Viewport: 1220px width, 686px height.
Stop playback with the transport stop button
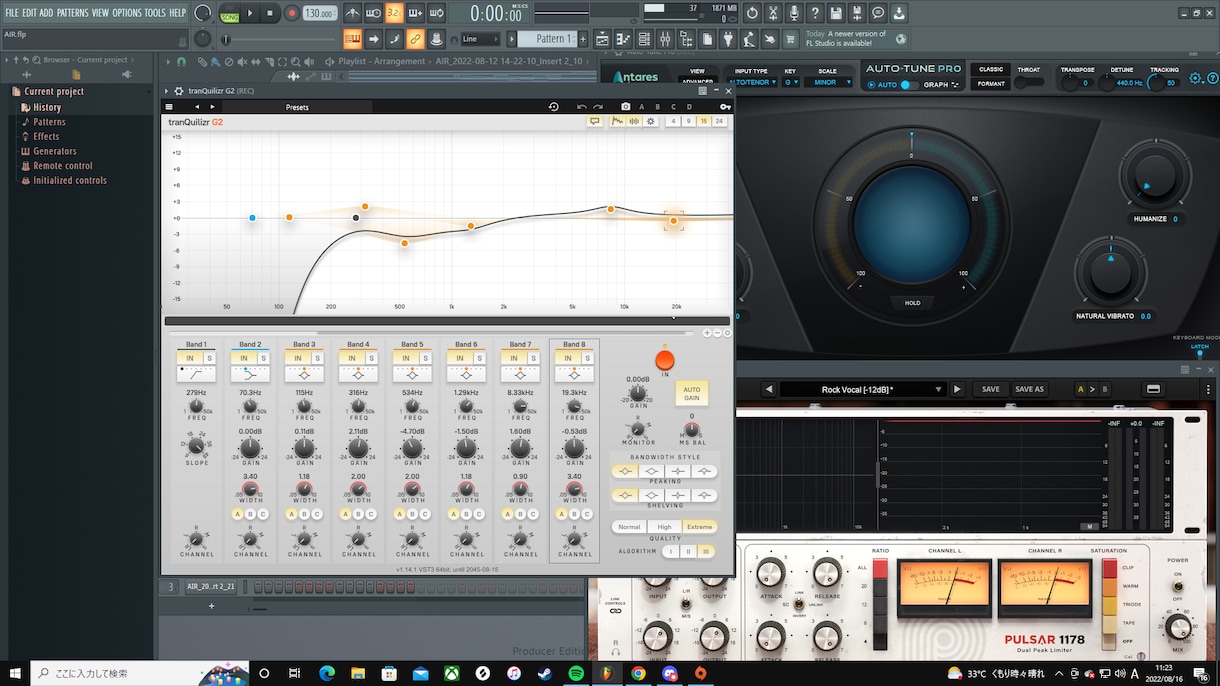coord(270,13)
